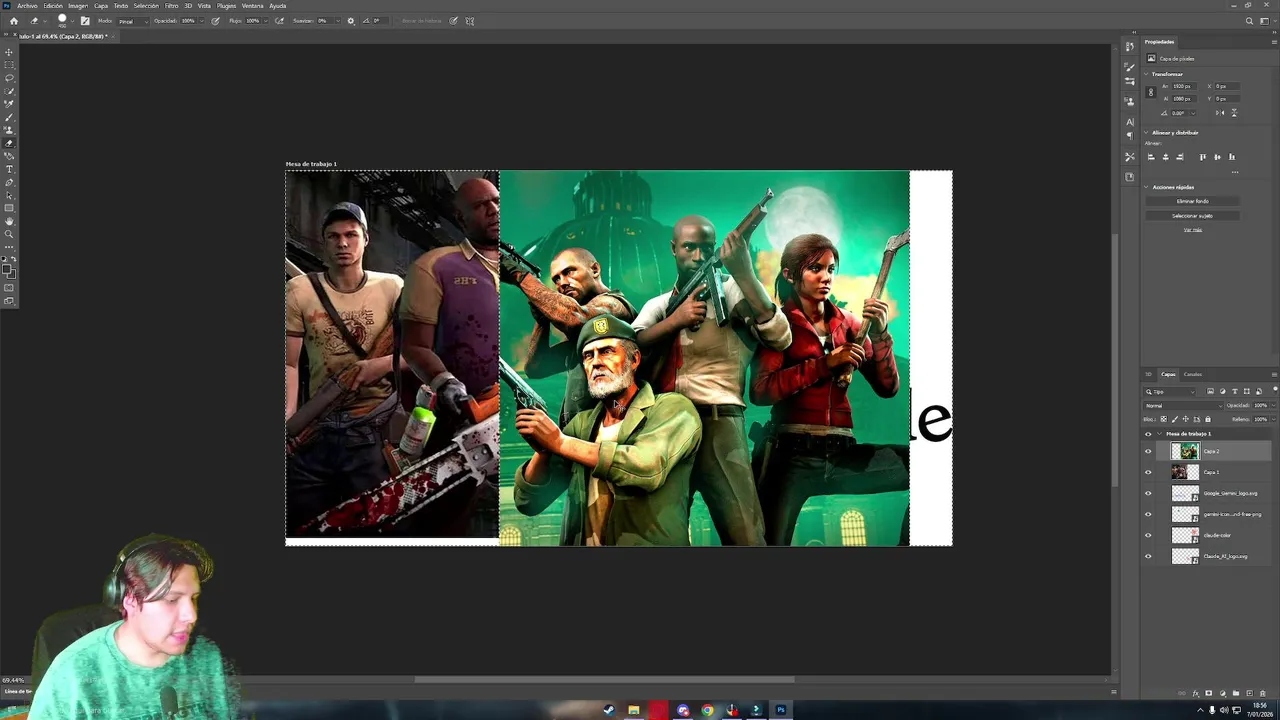Align horizontal centers in Alinear section

(1166, 157)
